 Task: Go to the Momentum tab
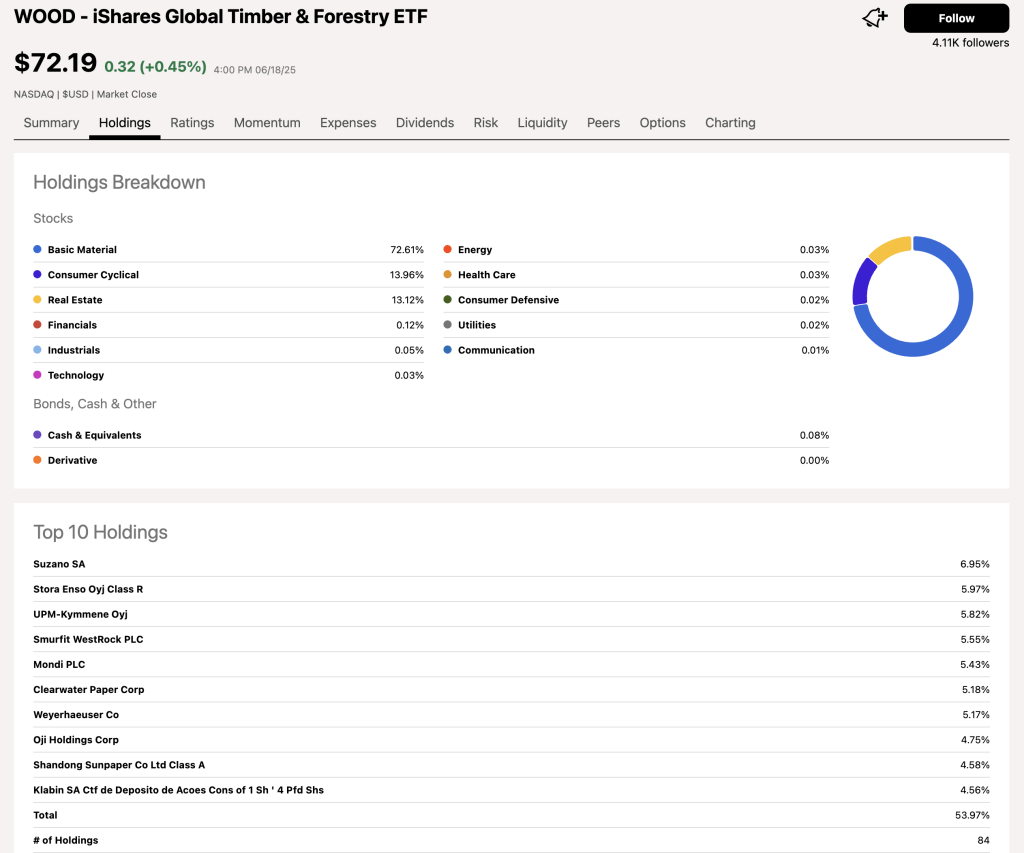click(x=267, y=123)
